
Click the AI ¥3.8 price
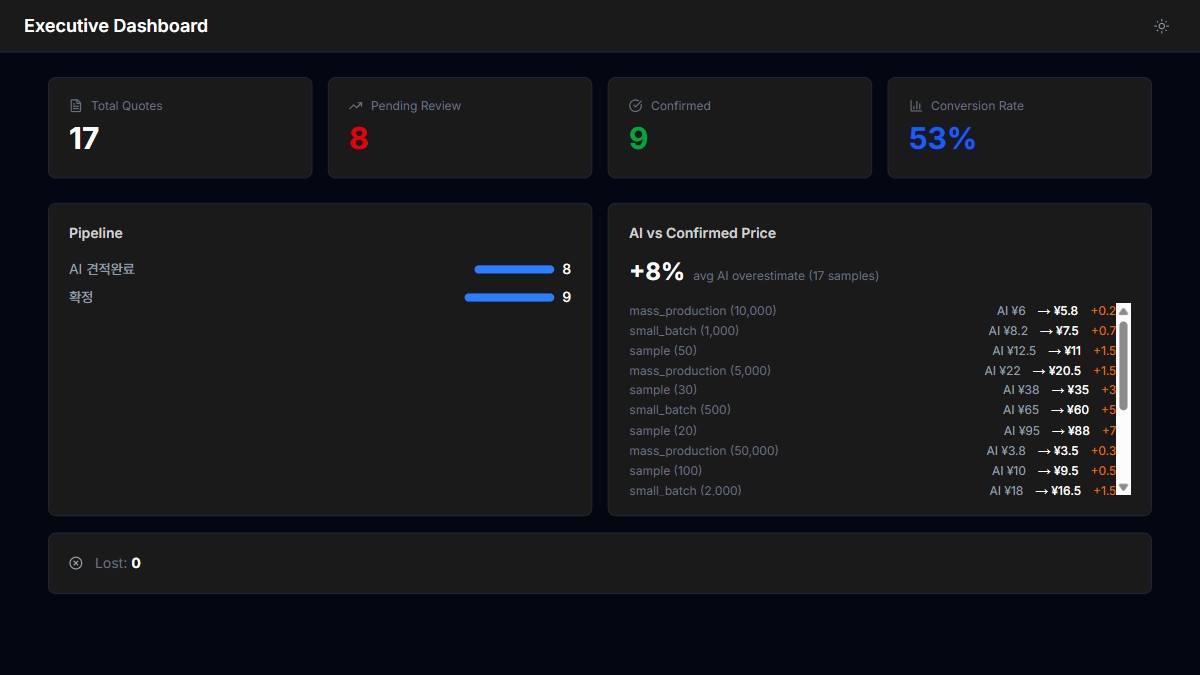pos(1006,451)
